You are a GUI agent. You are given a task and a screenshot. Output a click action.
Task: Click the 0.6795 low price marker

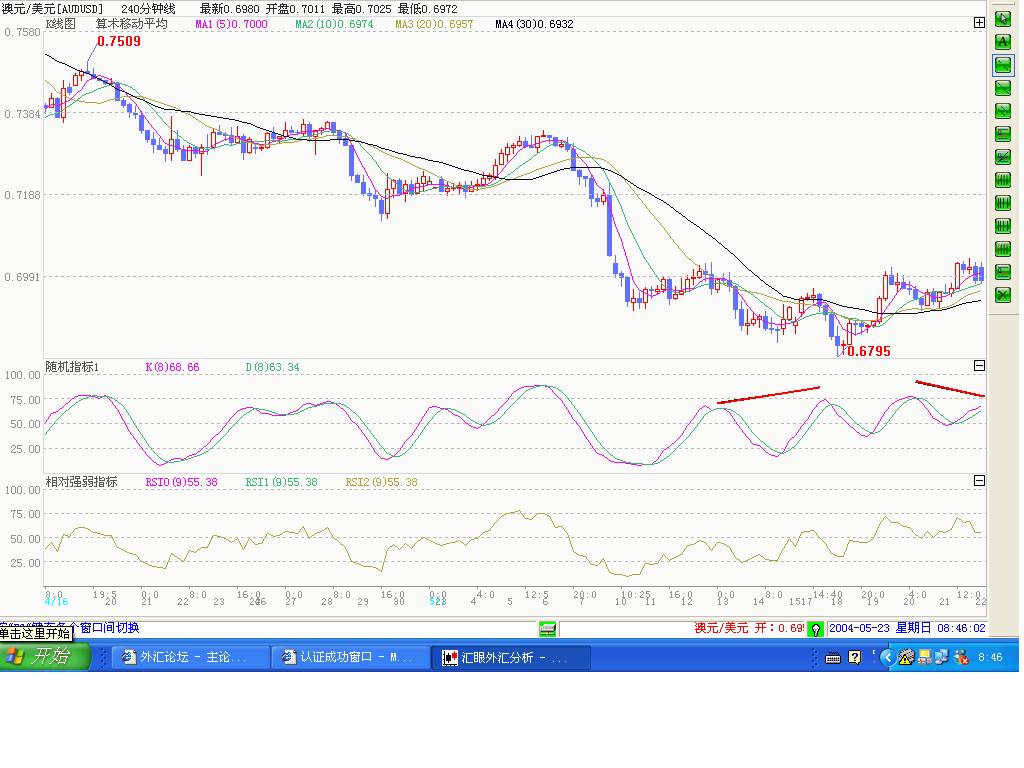coord(868,351)
